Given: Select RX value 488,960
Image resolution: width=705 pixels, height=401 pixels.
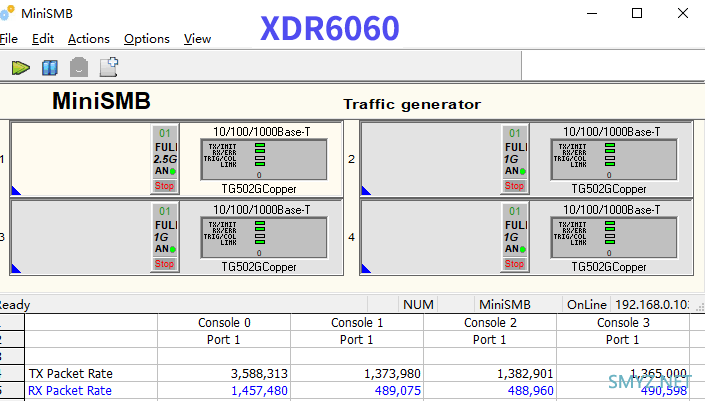Looking at the screenshot, I should pyautogui.click(x=531, y=391).
